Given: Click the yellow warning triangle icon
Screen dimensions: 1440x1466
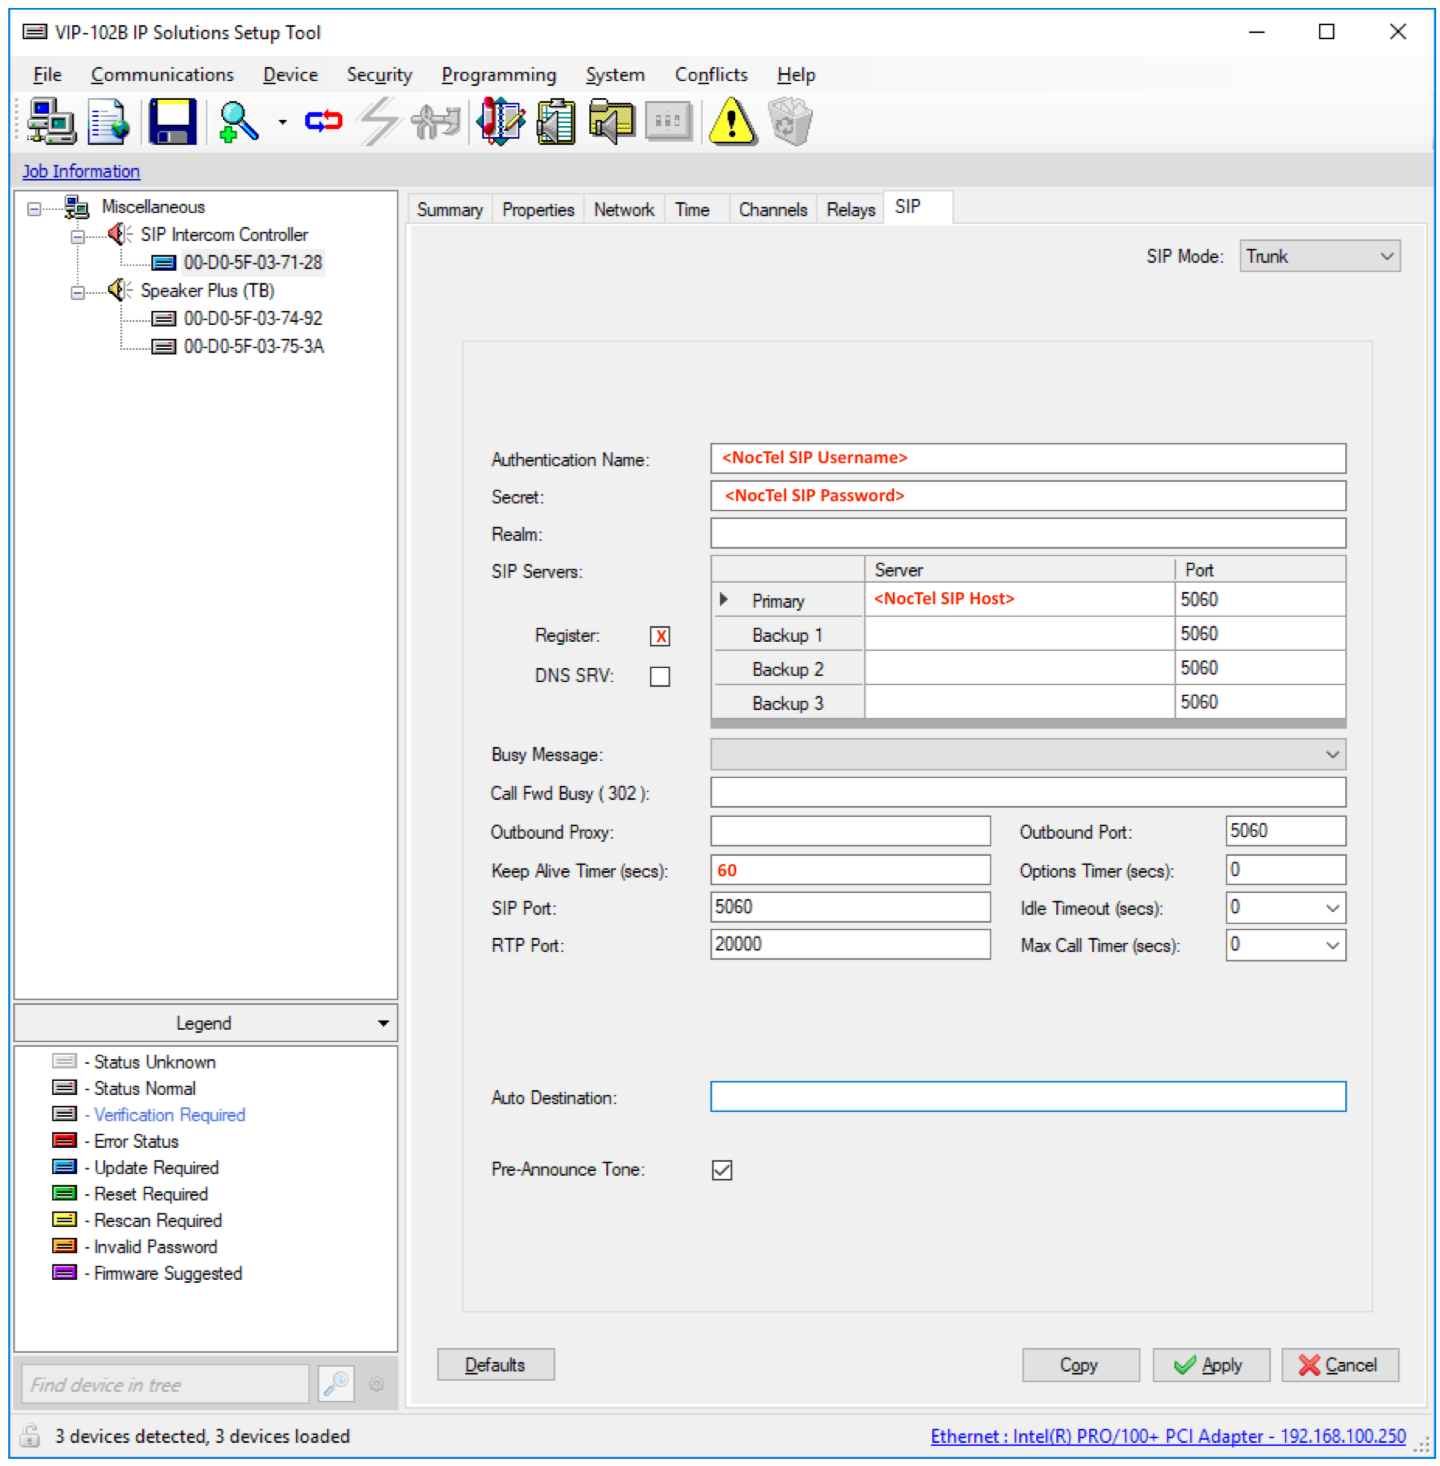Looking at the screenshot, I should pos(733,122).
